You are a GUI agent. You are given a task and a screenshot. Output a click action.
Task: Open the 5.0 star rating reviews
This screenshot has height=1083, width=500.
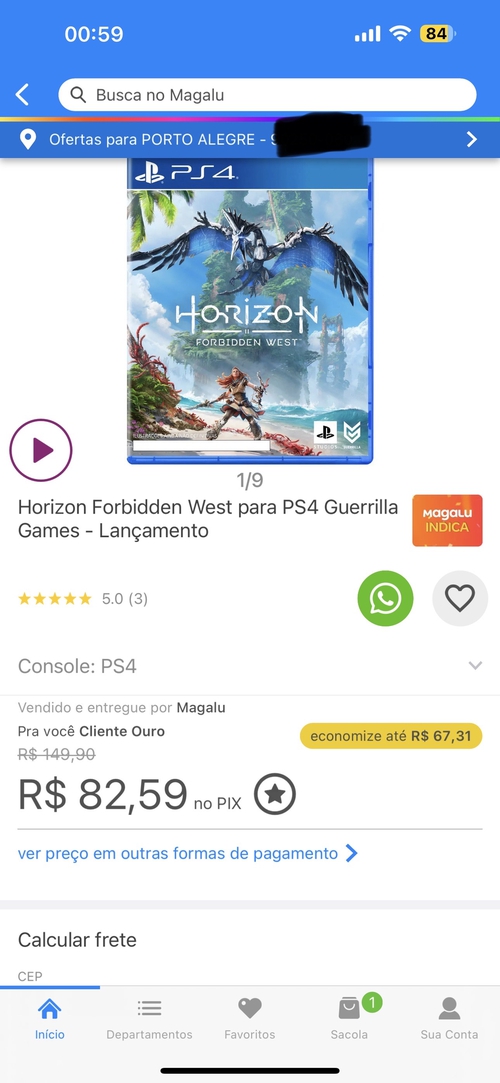tap(83, 599)
